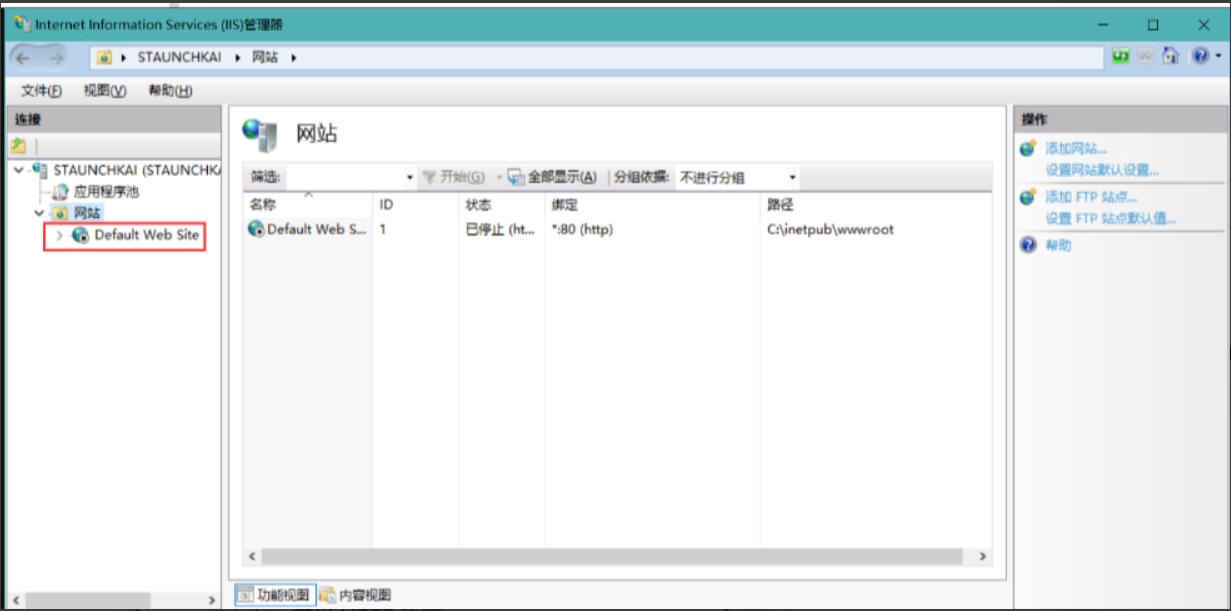Open the 视图(V) menu
The height and width of the screenshot is (611, 1231).
[105, 91]
